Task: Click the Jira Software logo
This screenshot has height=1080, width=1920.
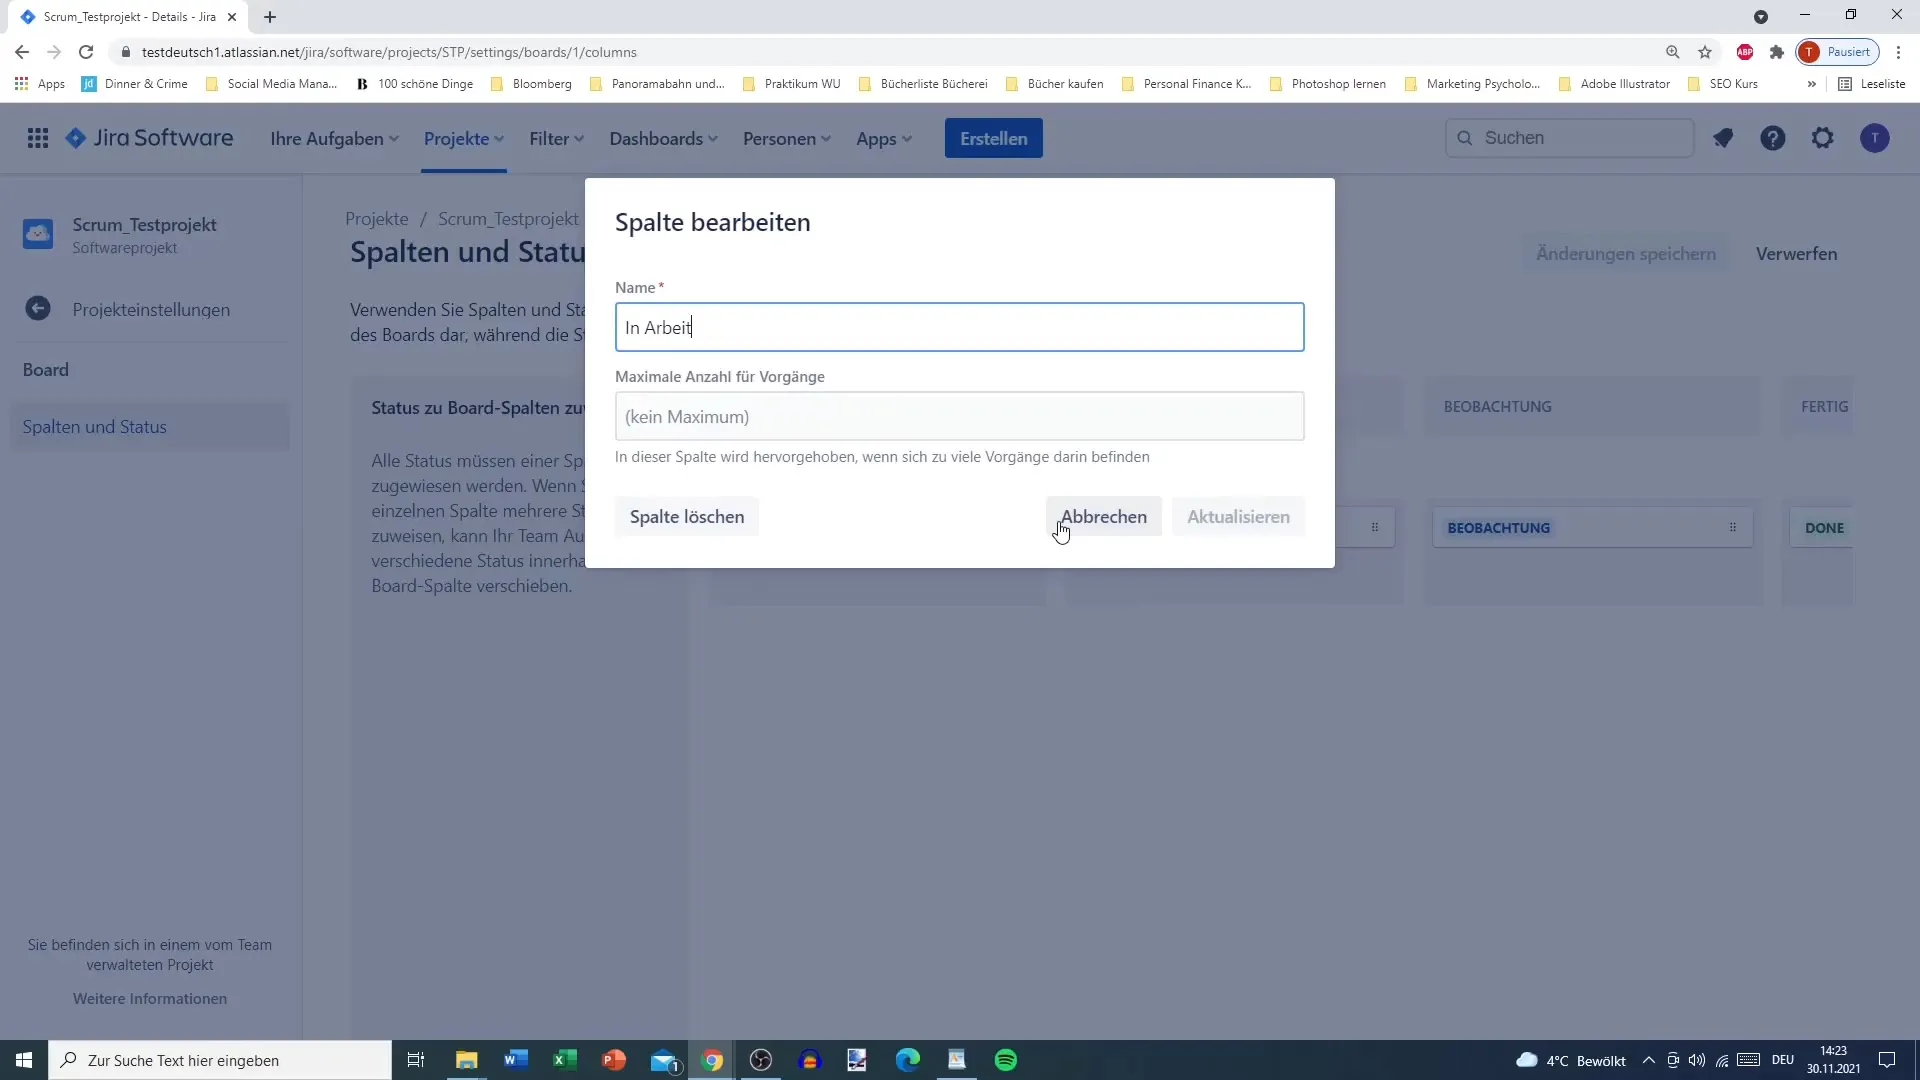Action: coord(150,138)
